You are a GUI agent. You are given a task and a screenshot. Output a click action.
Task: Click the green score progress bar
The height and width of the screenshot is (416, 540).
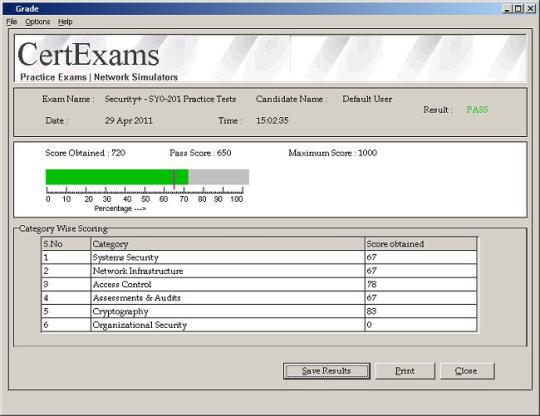coord(117,177)
